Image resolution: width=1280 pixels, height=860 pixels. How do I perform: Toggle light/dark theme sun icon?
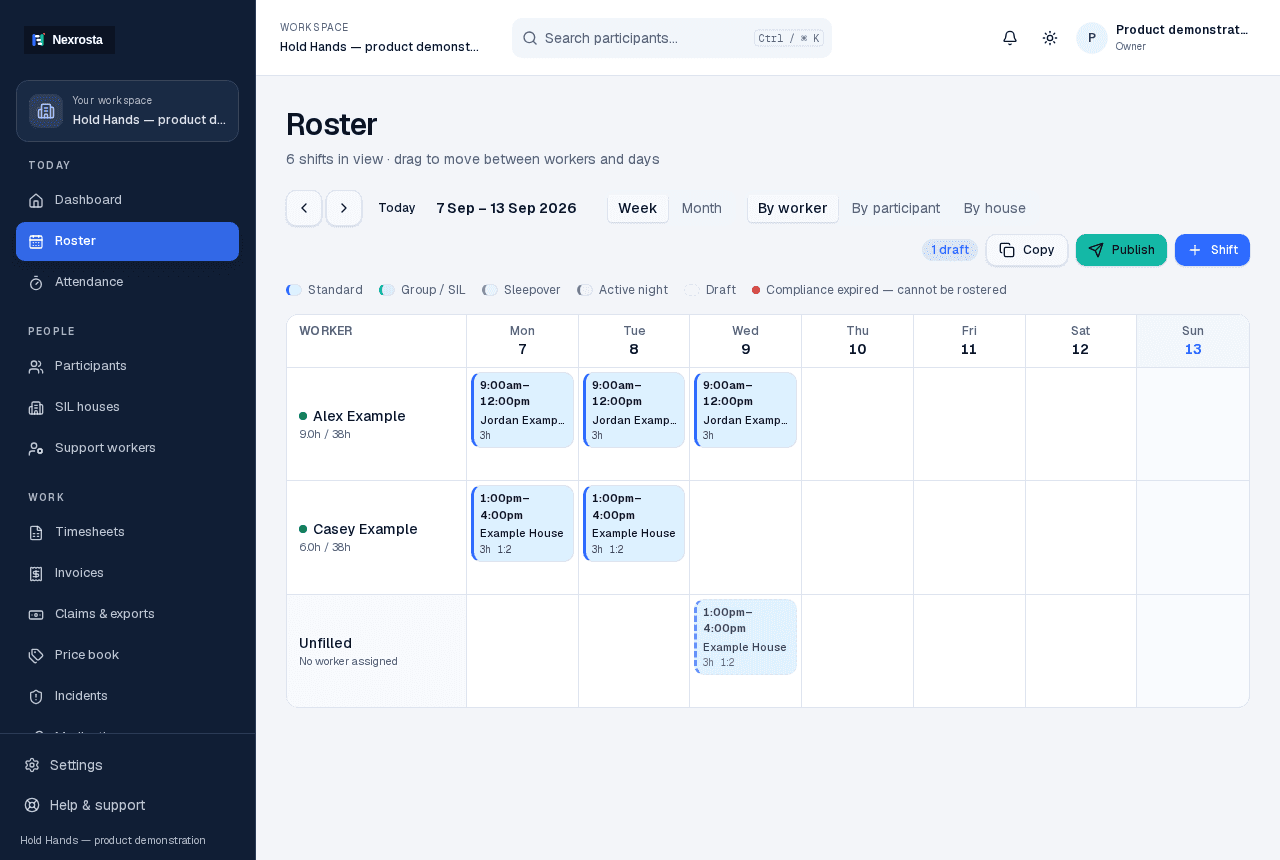[x=1050, y=38]
